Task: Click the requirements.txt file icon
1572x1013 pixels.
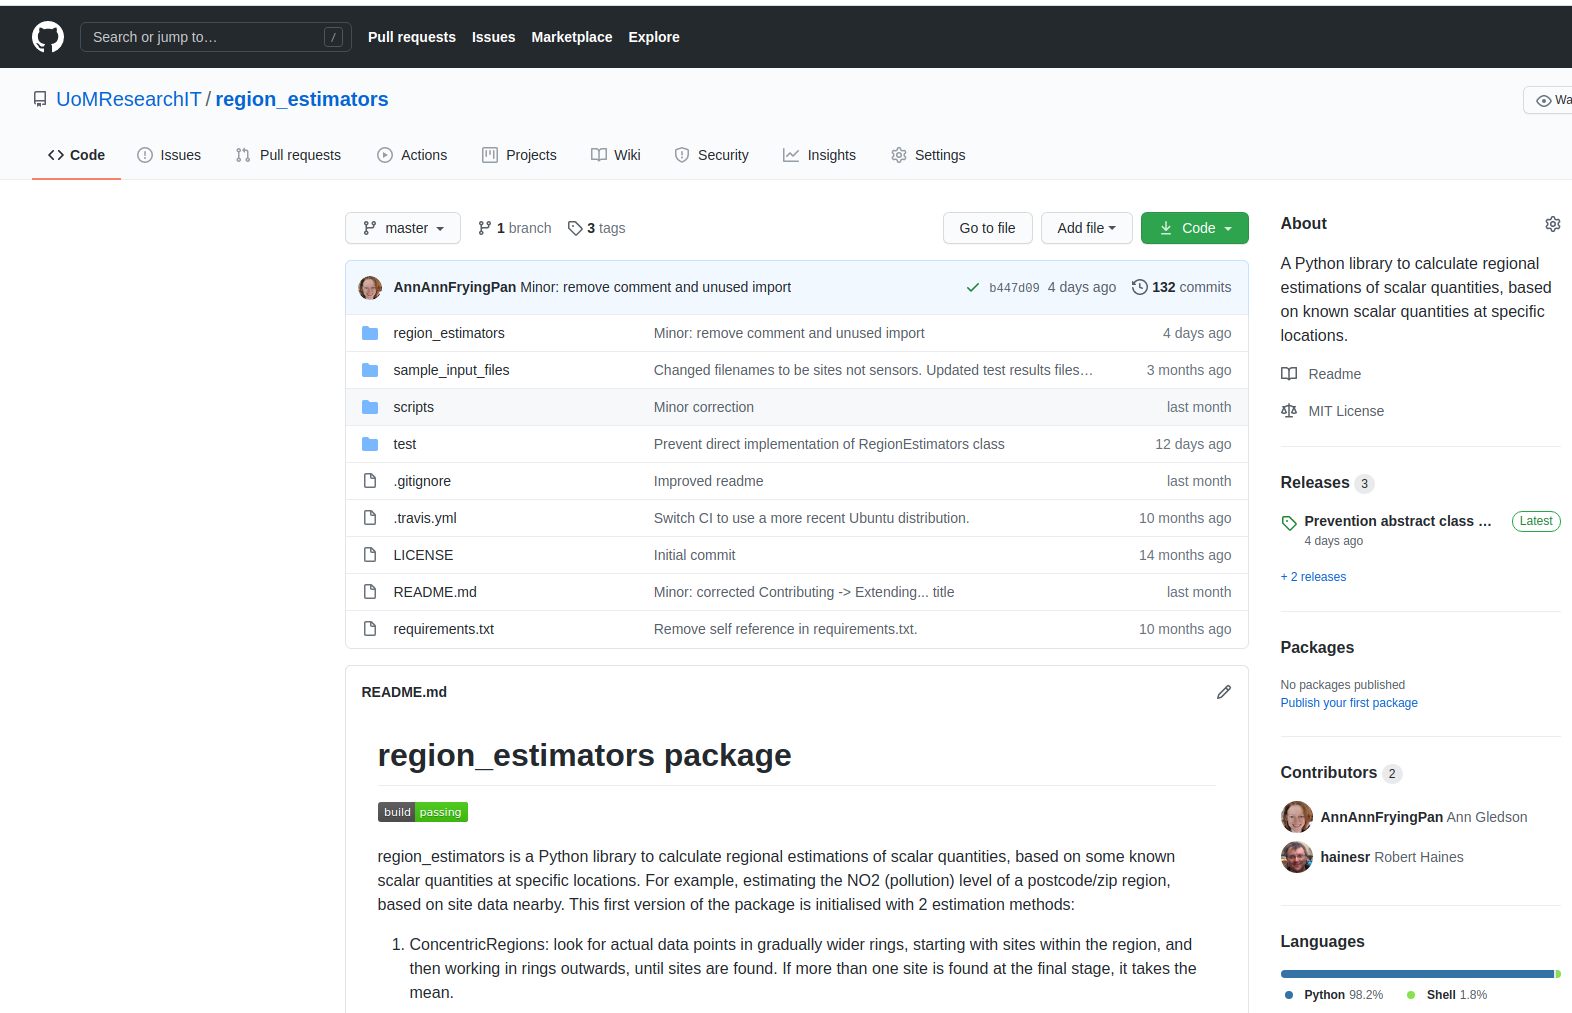Action: pyautogui.click(x=370, y=629)
